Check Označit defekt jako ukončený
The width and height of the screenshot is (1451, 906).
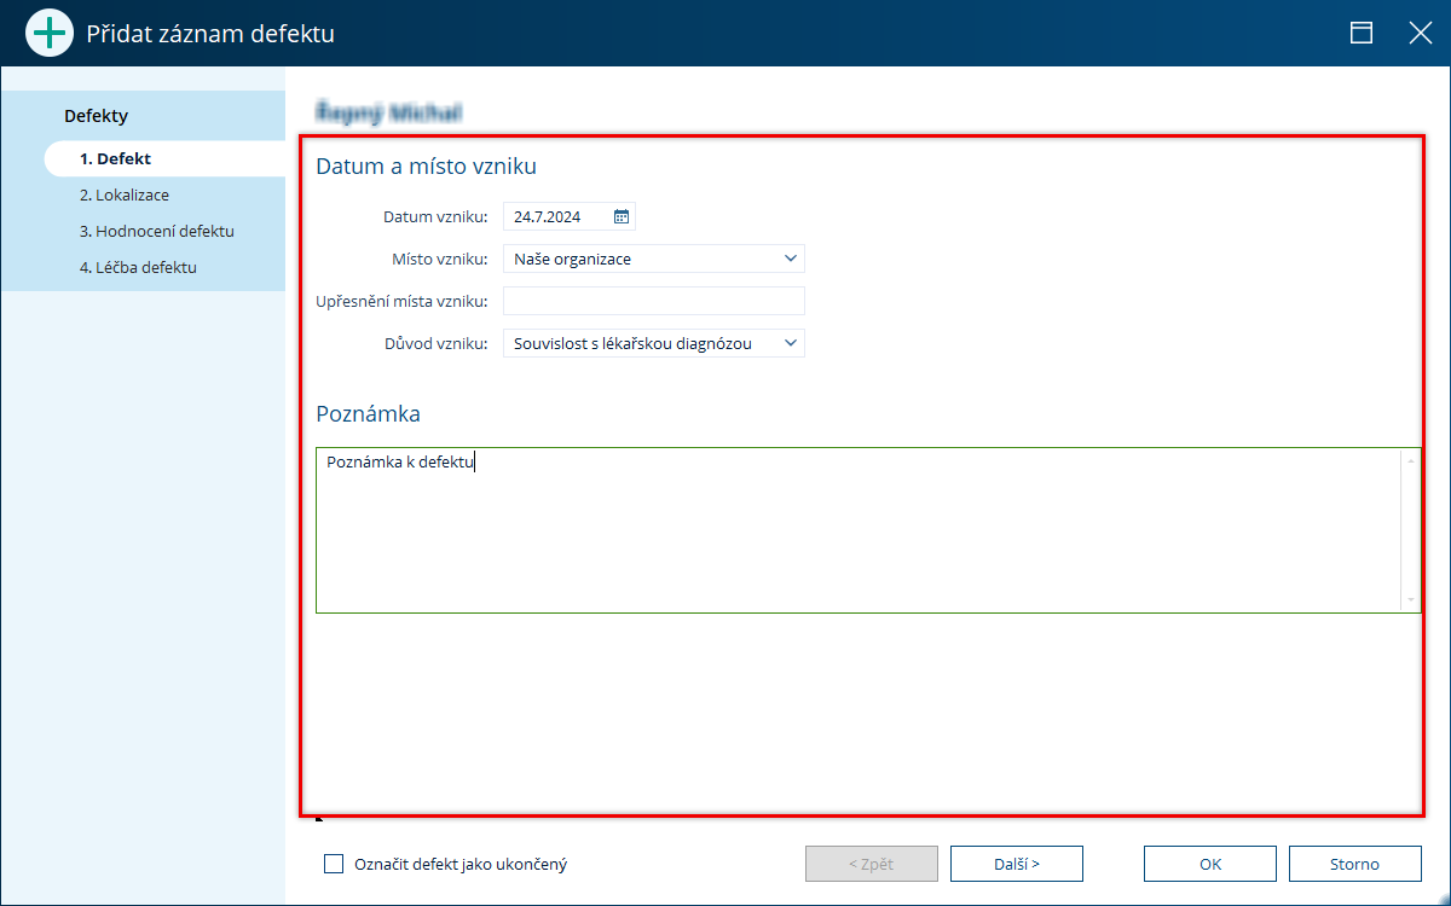334,864
